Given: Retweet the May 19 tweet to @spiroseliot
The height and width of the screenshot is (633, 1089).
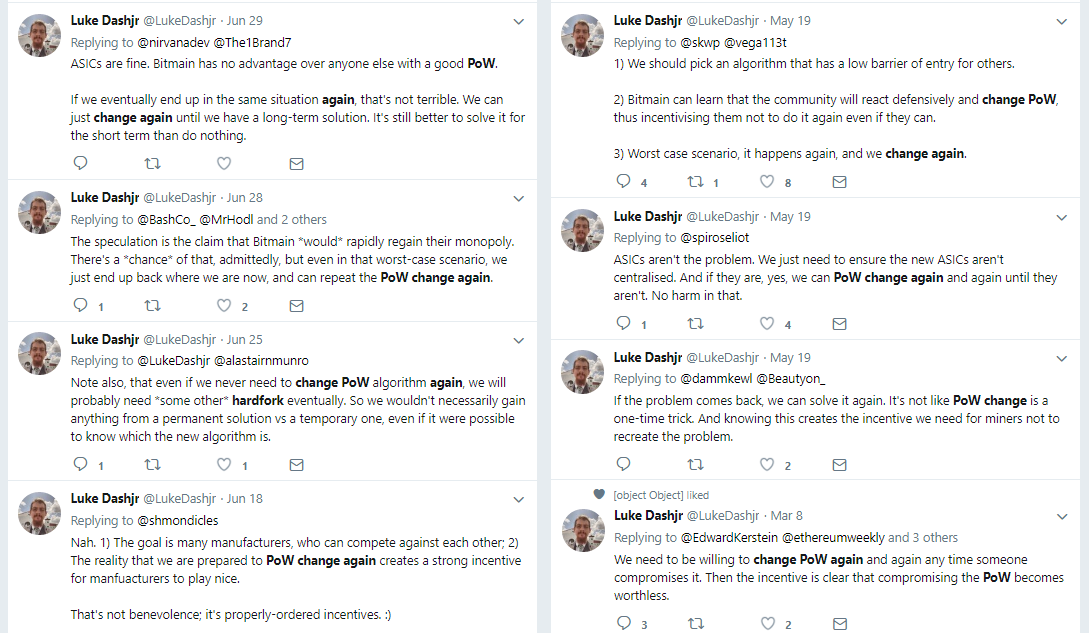Looking at the screenshot, I should tap(696, 324).
